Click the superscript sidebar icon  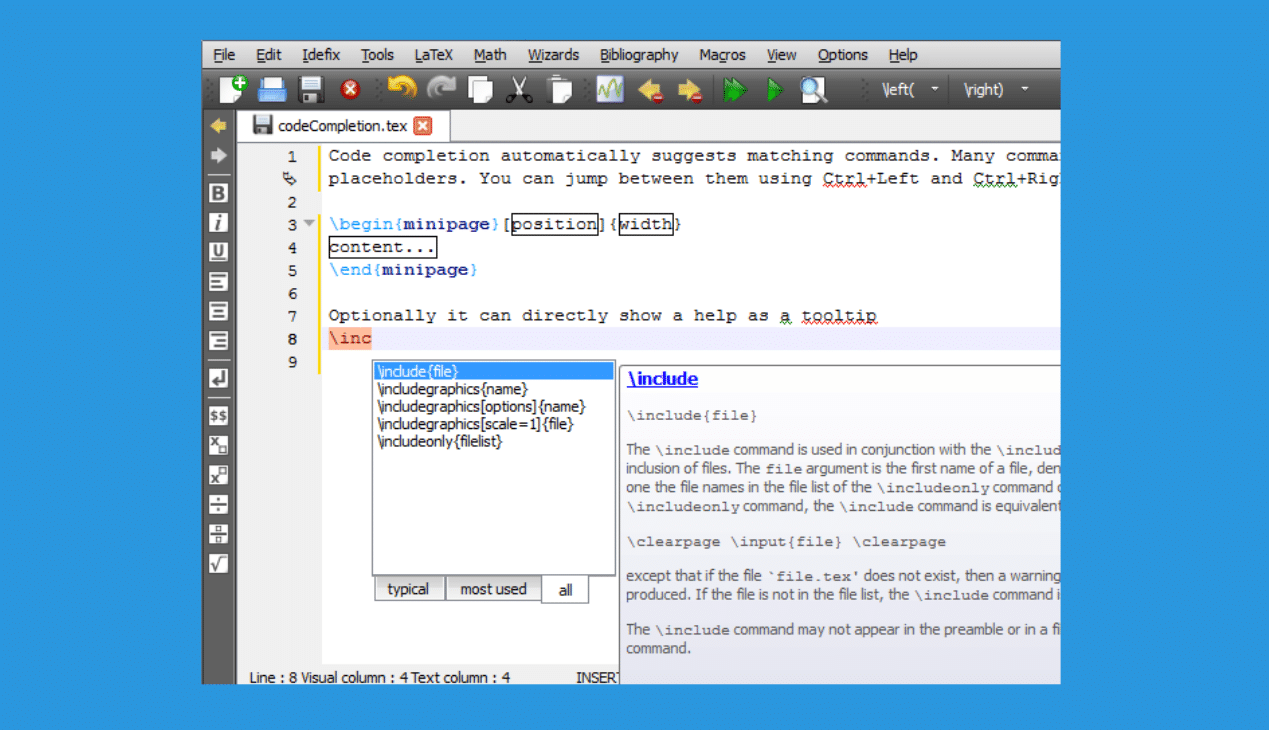(x=218, y=474)
